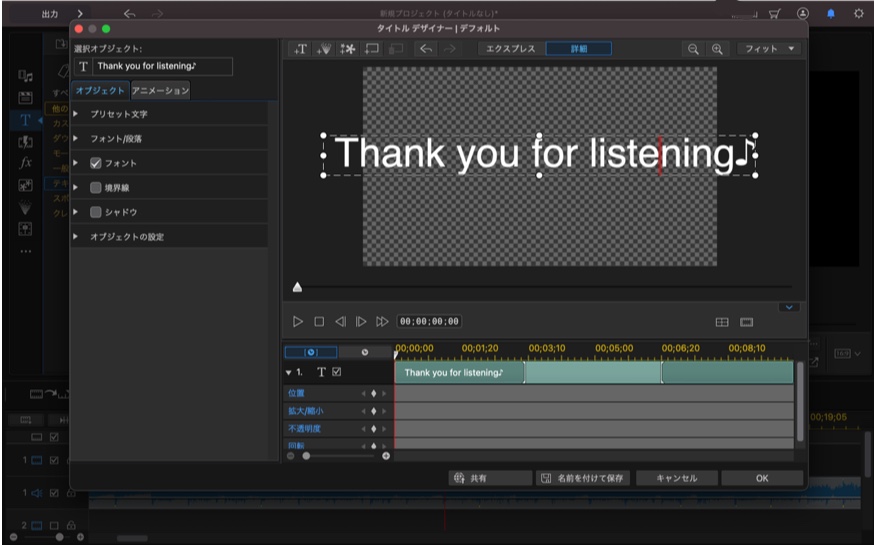This screenshot has height=545, width=874.
Task: Collapse the preview panel chevron
Action: [789, 307]
